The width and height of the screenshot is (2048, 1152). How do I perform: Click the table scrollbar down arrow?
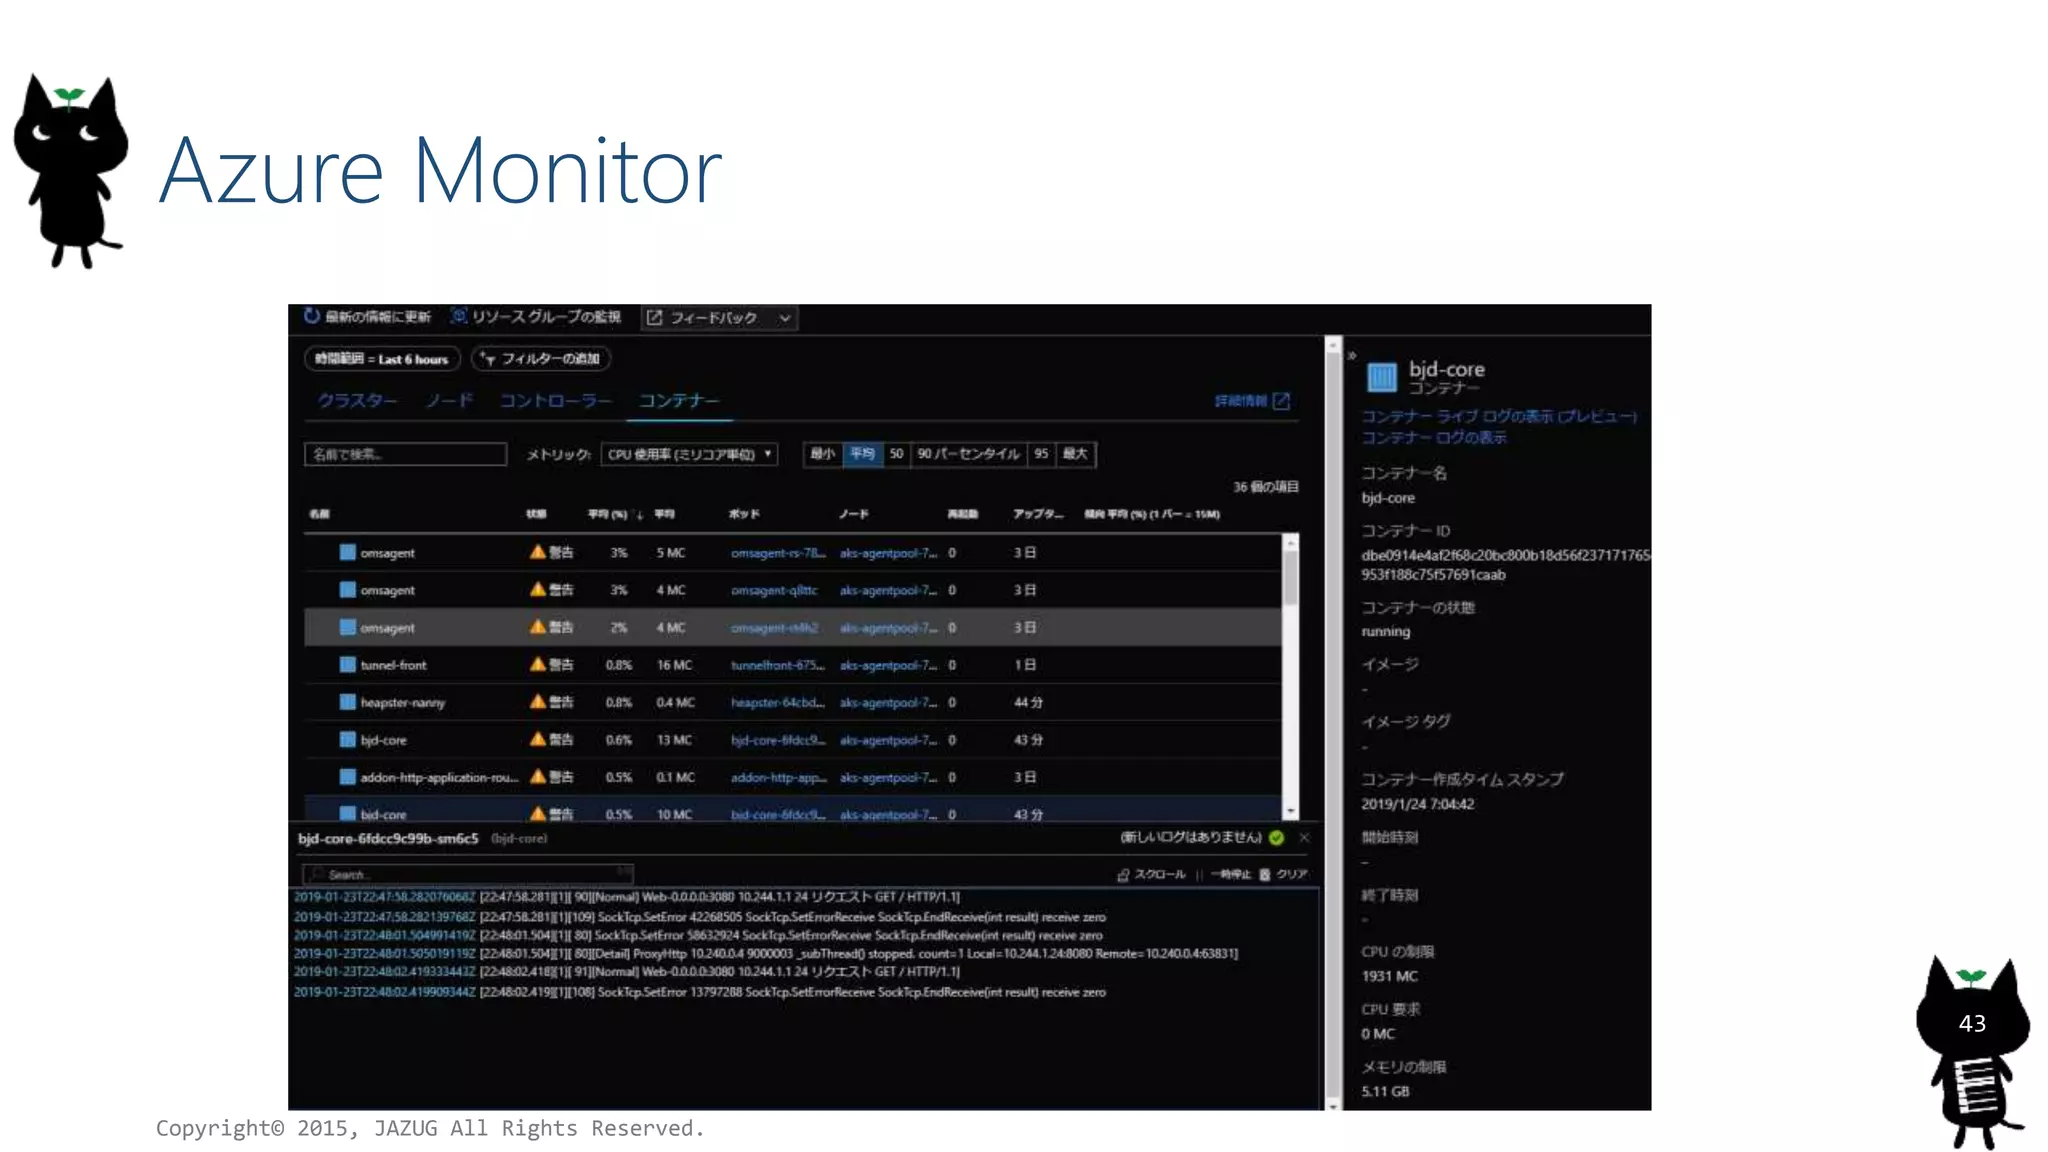[1290, 812]
